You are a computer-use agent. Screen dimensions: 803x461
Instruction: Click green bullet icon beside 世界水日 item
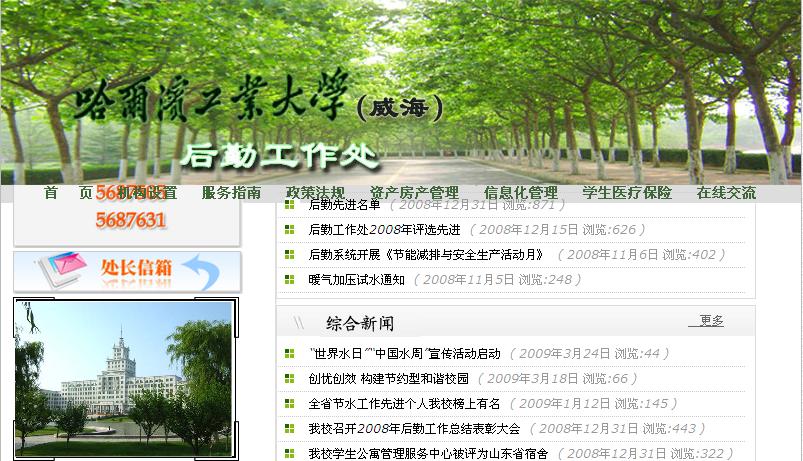(x=289, y=353)
